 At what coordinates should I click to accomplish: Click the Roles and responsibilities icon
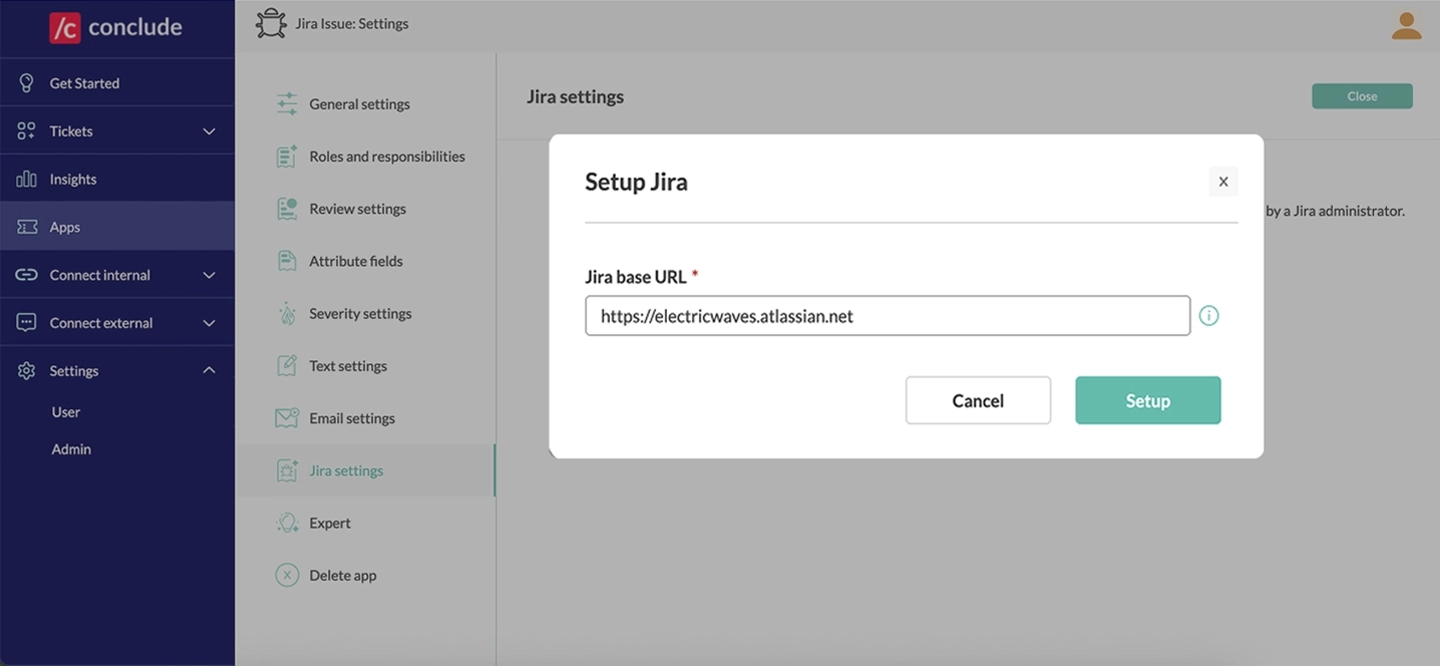click(287, 156)
